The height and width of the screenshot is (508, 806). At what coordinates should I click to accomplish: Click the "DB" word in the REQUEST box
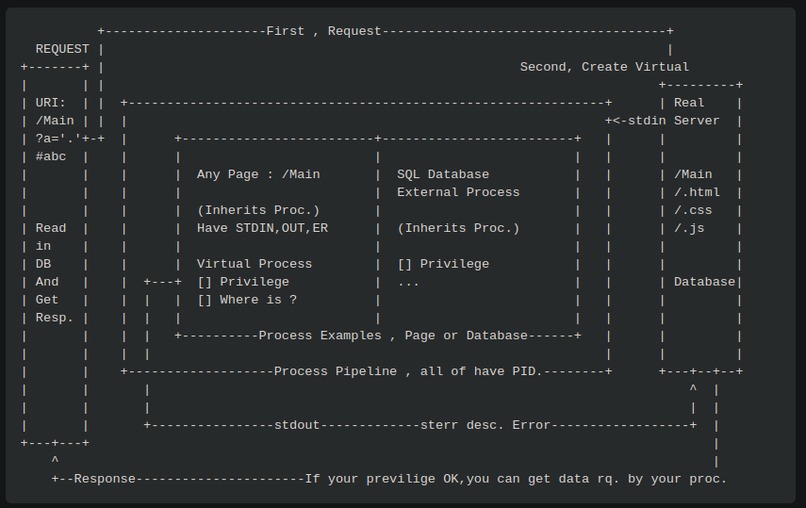click(x=43, y=264)
